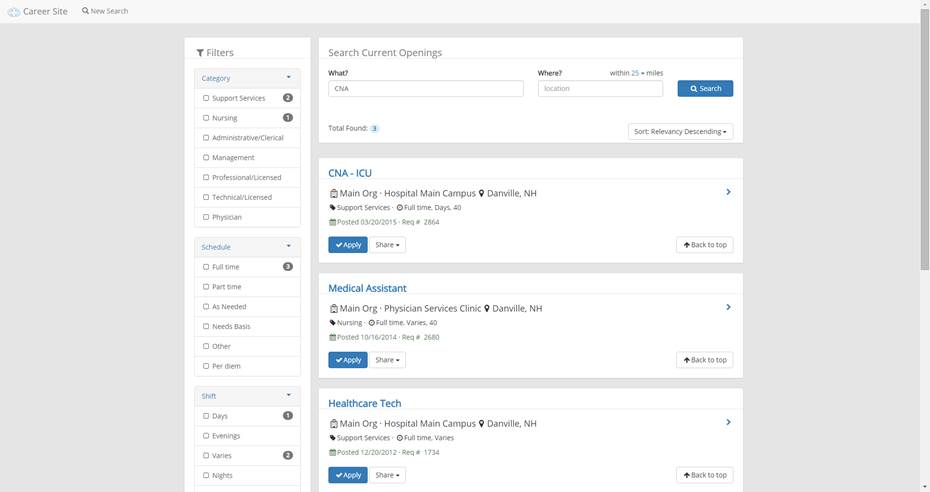Open the Sort: Relevancy Descending dropdown

tap(681, 131)
